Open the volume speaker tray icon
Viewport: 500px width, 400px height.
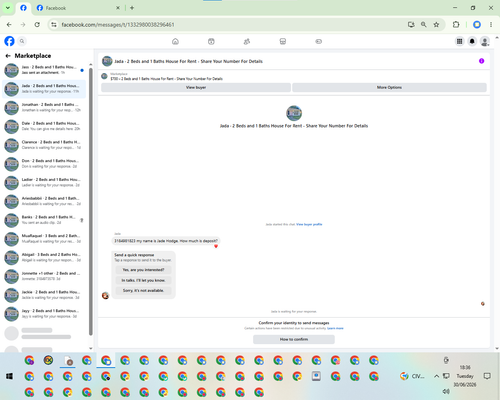click(x=446, y=391)
